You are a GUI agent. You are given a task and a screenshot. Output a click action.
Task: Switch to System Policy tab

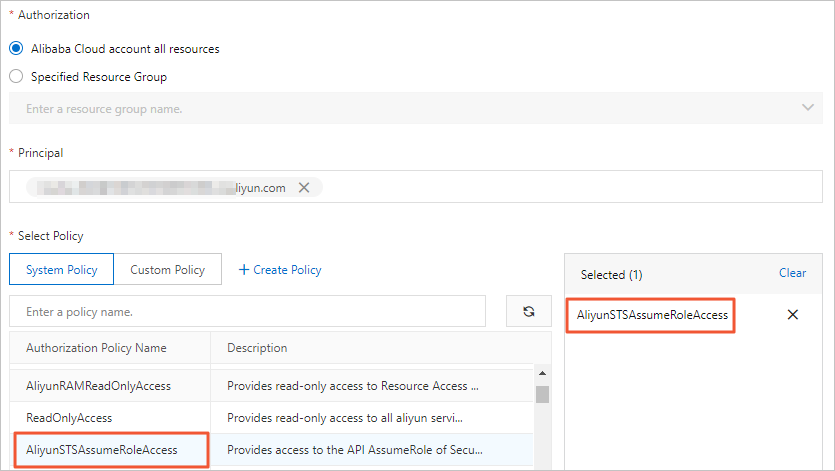[x=61, y=270]
